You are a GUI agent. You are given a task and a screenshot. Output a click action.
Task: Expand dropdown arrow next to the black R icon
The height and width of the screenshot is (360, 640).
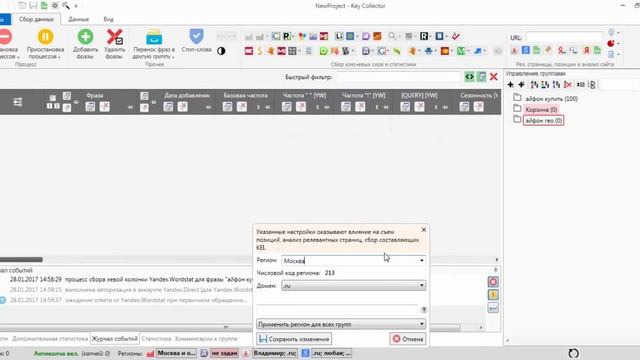(x=430, y=37)
